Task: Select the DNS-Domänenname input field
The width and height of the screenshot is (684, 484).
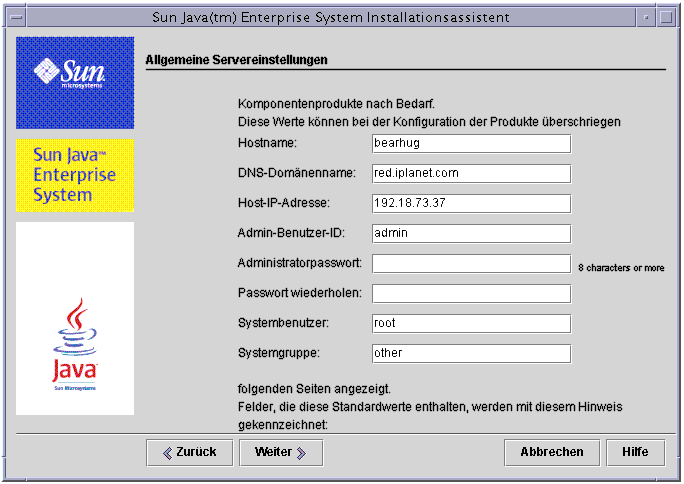Action: tap(471, 174)
